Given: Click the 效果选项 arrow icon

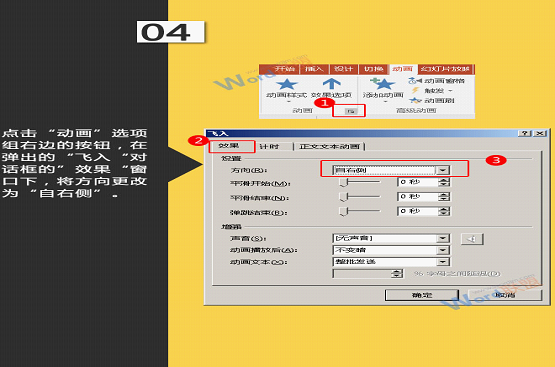Looking at the screenshot, I should point(332,84).
